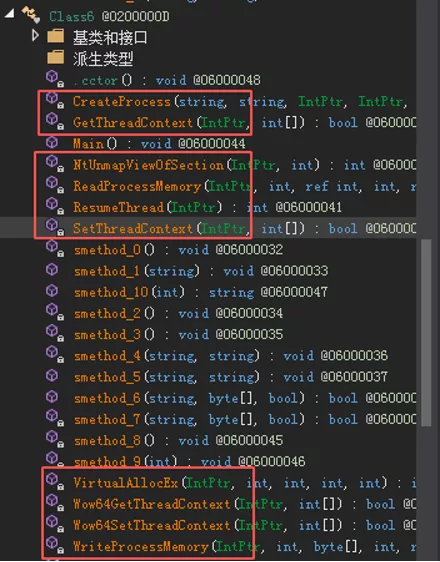Click the CreateProcess method icon

click(54, 100)
